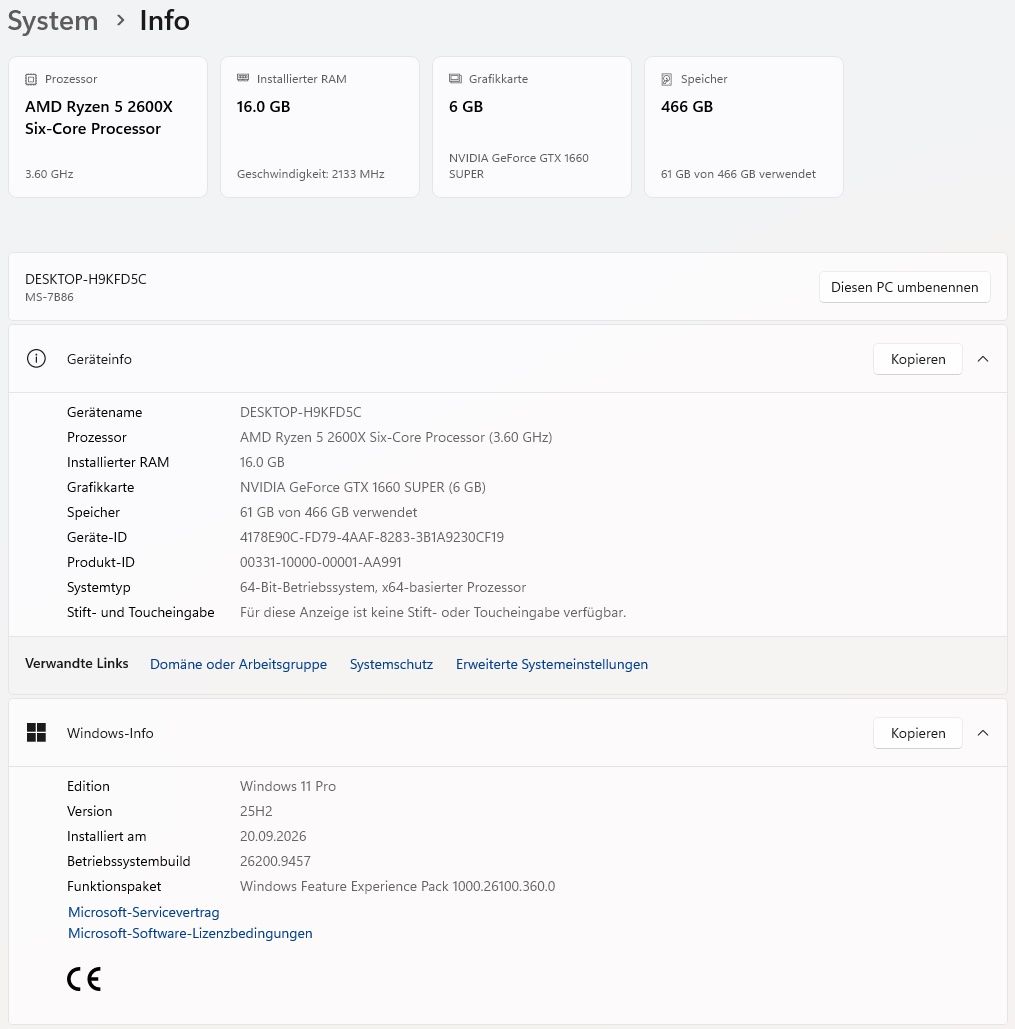The height and width of the screenshot is (1029, 1015).
Task: Click the 466 GB heading in Speicher card
Action: (686, 106)
